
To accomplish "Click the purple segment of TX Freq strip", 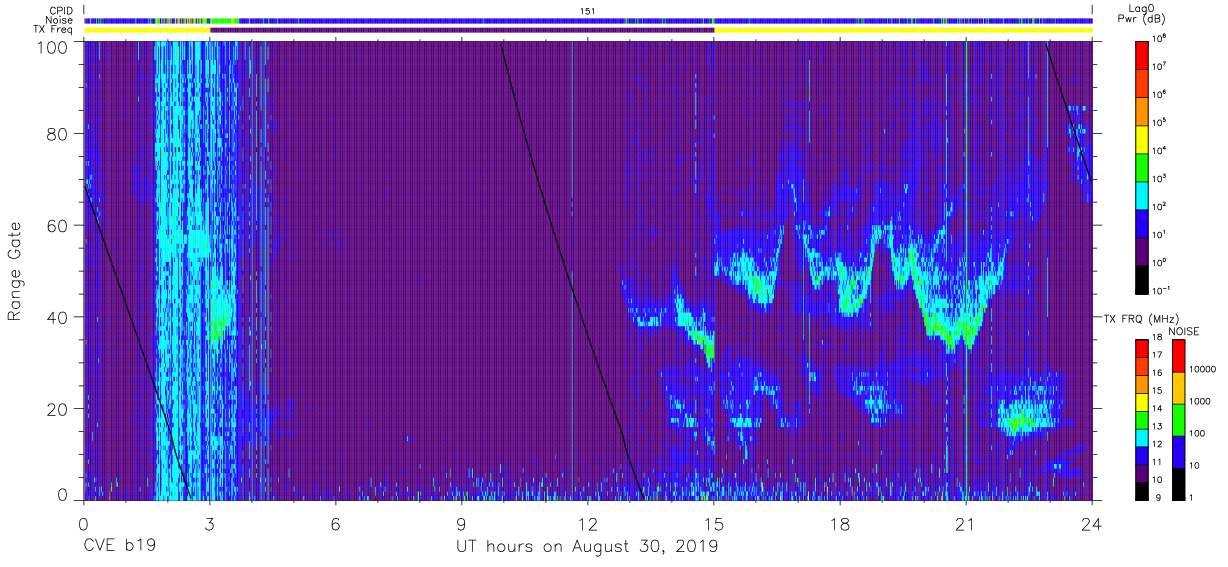I will (x=462, y=30).
